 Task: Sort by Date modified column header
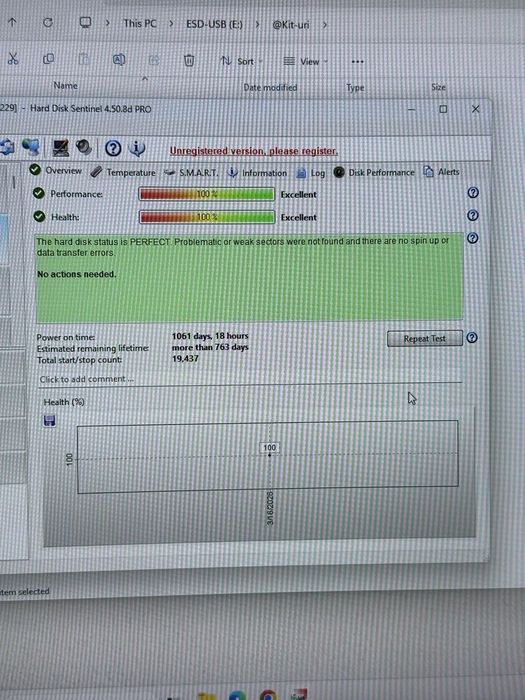(270, 88)
